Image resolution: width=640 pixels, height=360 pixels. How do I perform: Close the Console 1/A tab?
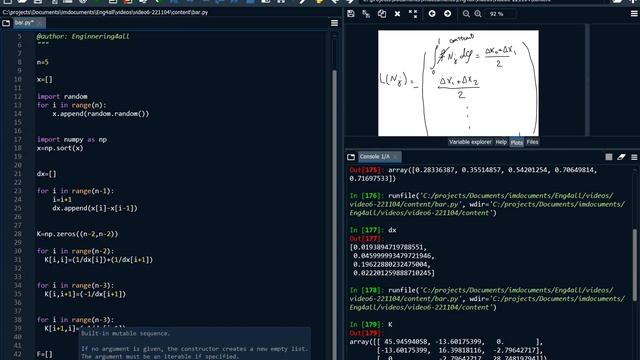(396, 157)
